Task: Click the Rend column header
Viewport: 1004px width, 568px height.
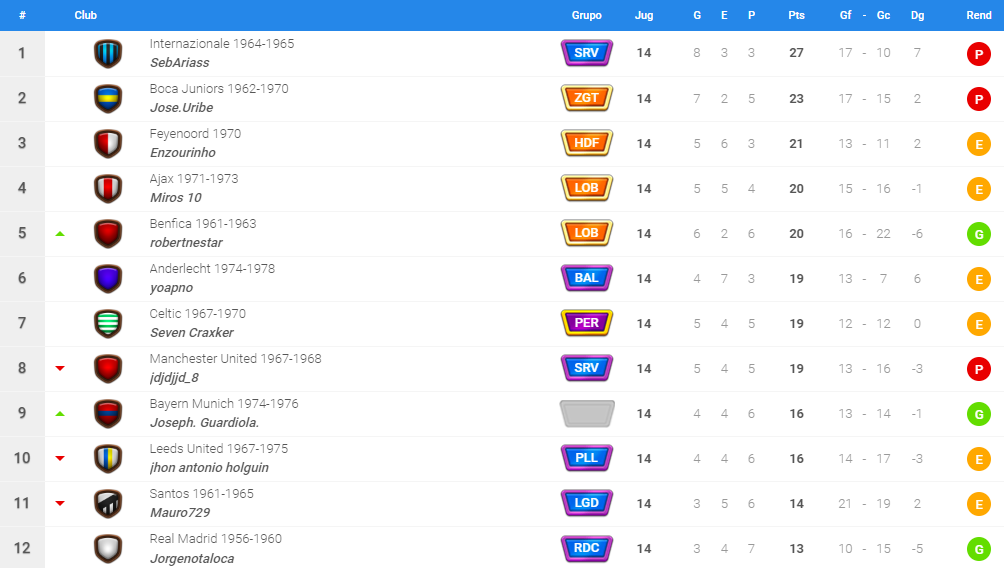Action: coord(978,15)
